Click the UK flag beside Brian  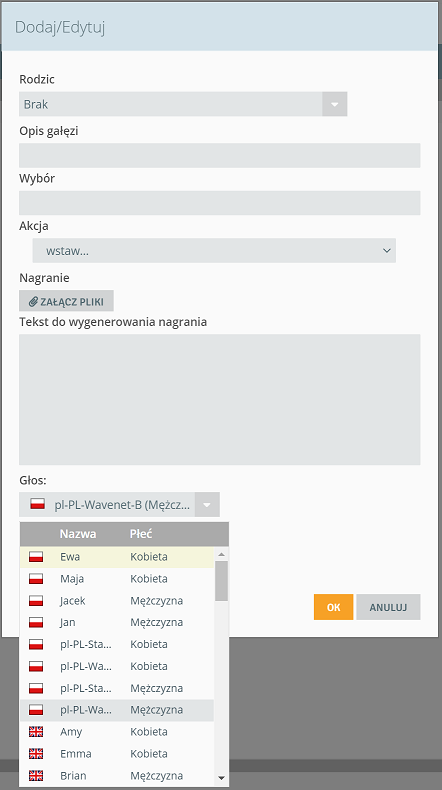[36, 775]
